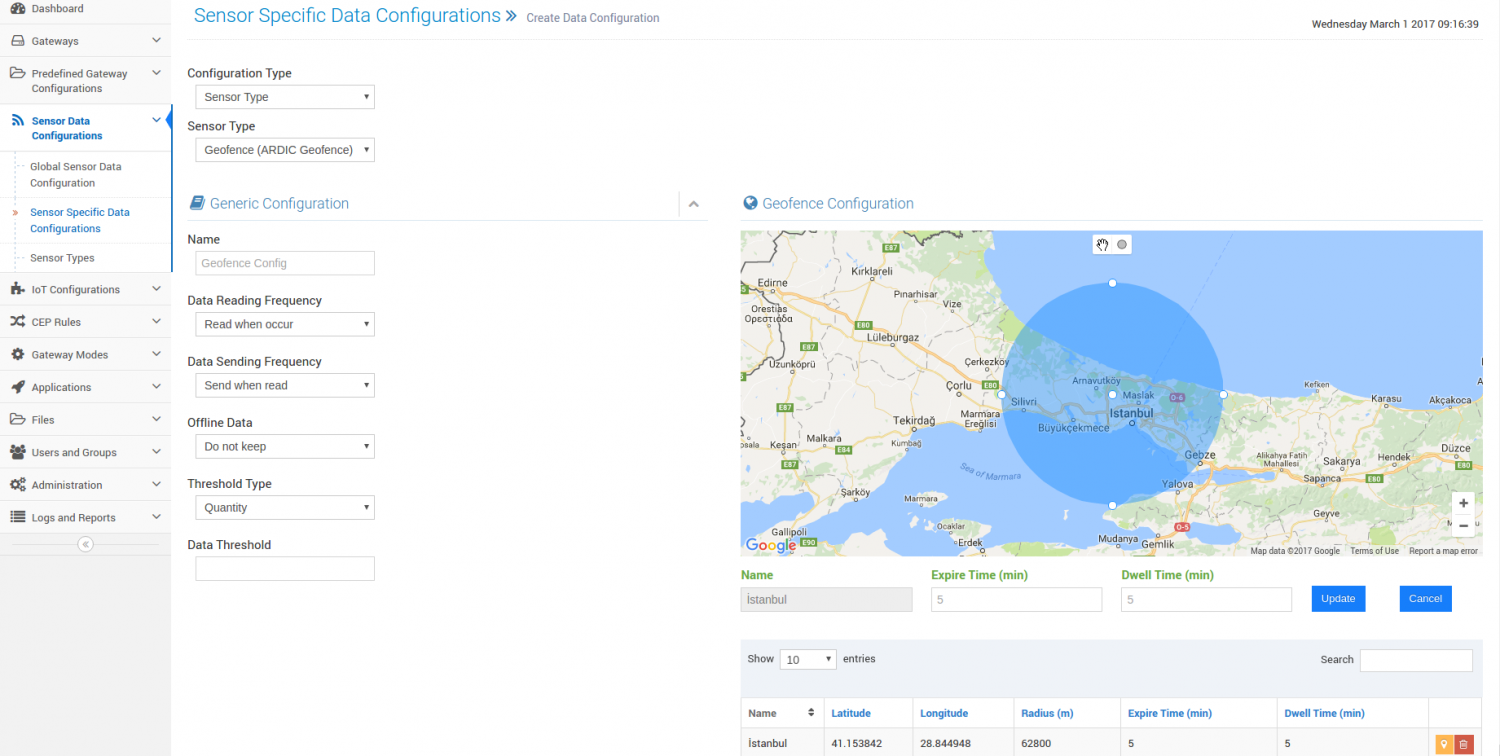Click the globe icon beside Geofence Configuration
This screenshot has width=1500, height=756.
coord(750,202)
